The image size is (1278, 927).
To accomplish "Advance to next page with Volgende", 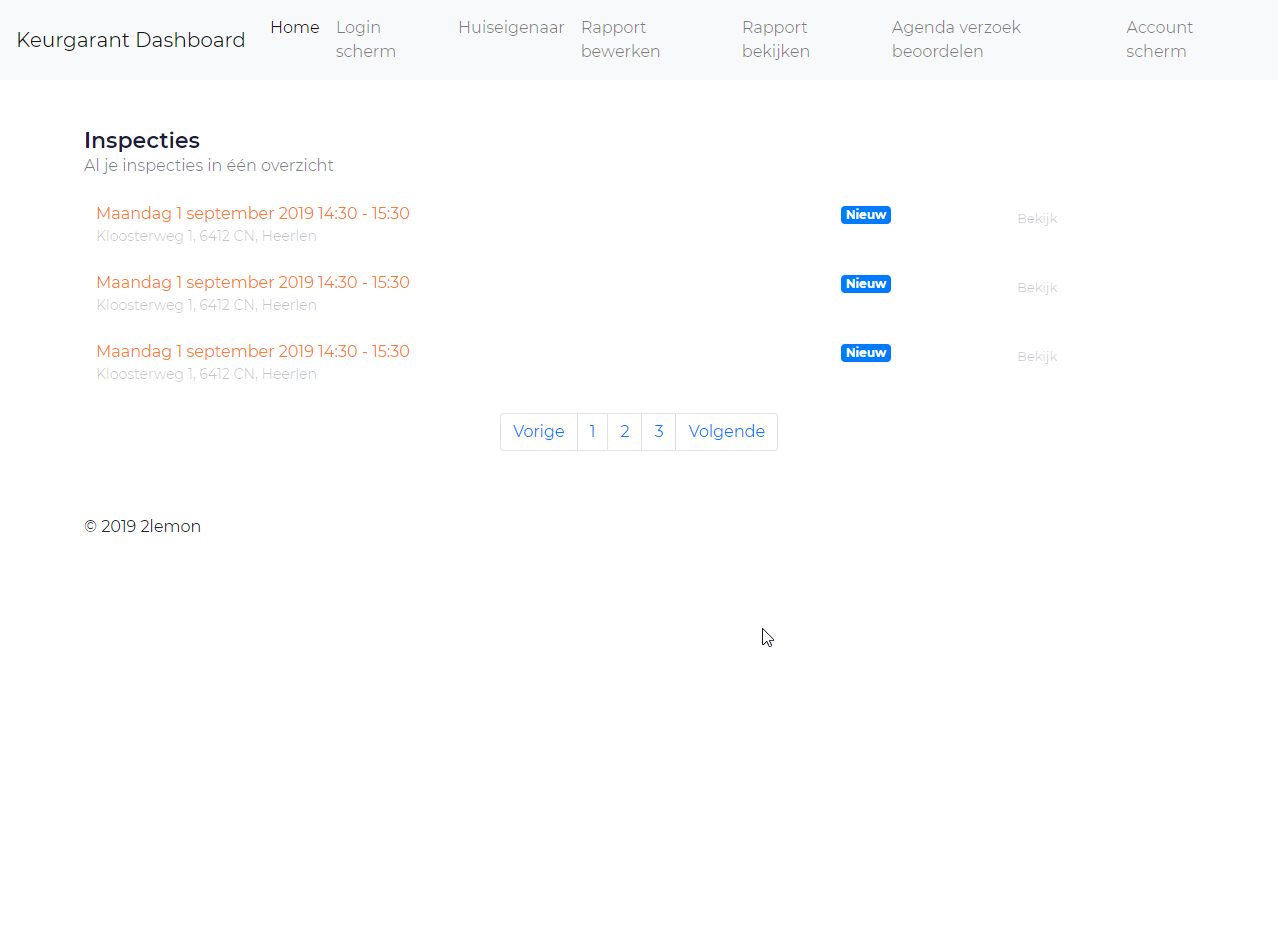I will 726,432.
